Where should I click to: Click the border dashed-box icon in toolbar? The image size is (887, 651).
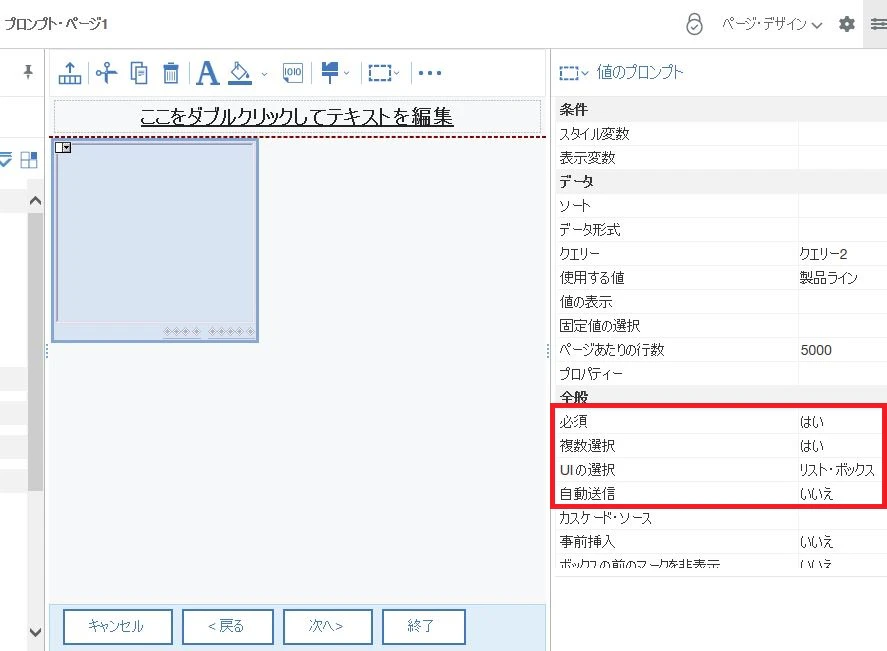coord(380,73)
